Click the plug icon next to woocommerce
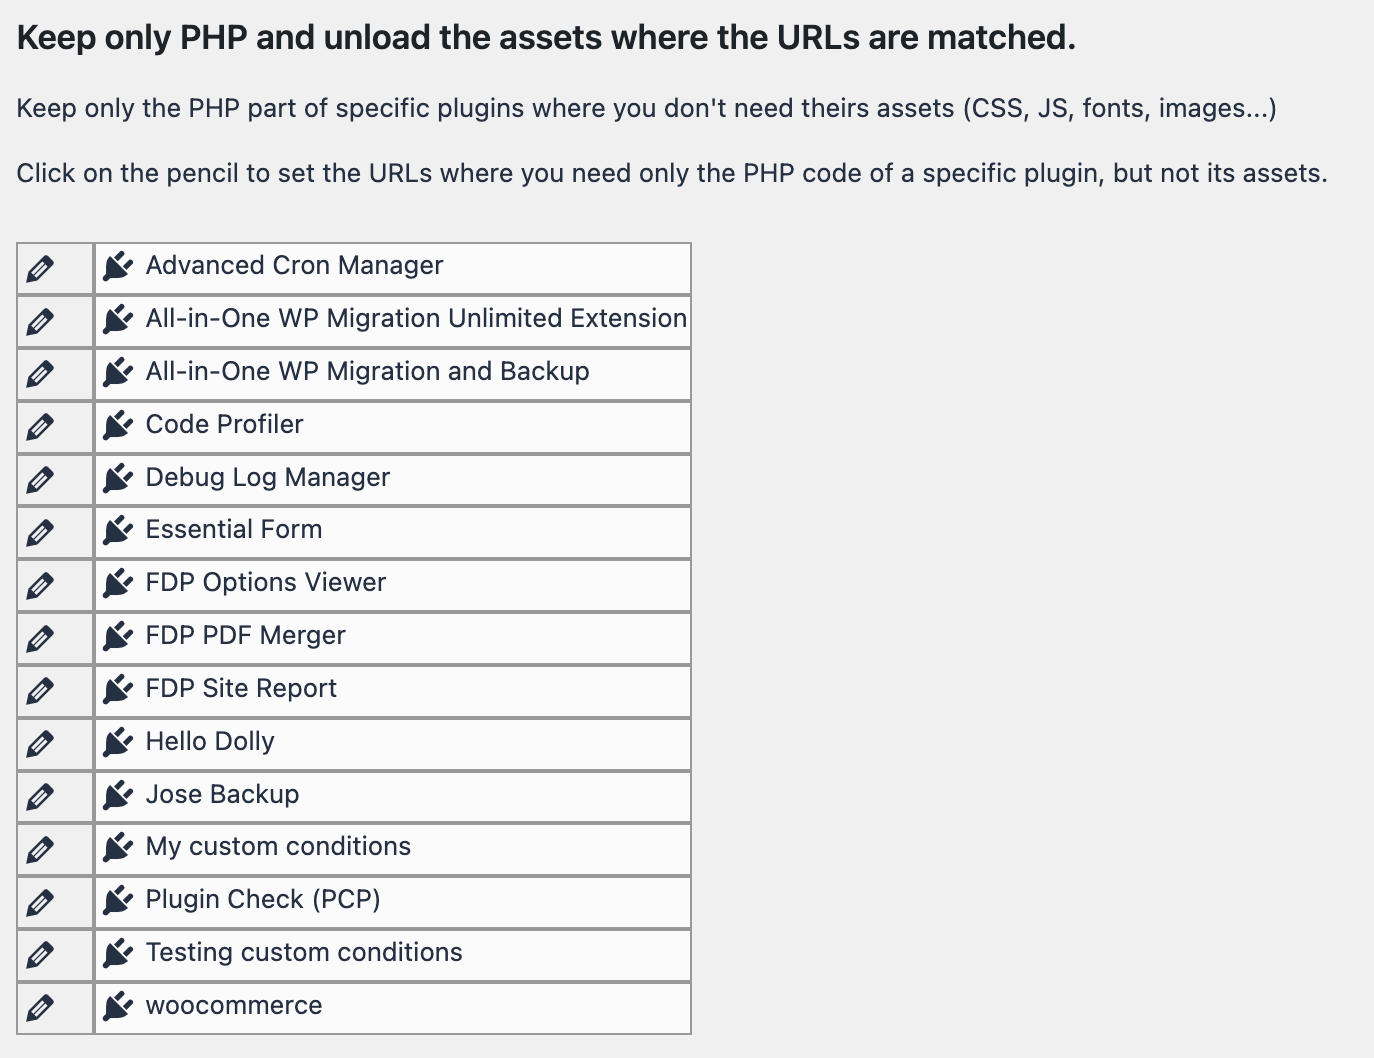The width and height of the screenshot is (1374, 1058). click(x=118, y=1008)
